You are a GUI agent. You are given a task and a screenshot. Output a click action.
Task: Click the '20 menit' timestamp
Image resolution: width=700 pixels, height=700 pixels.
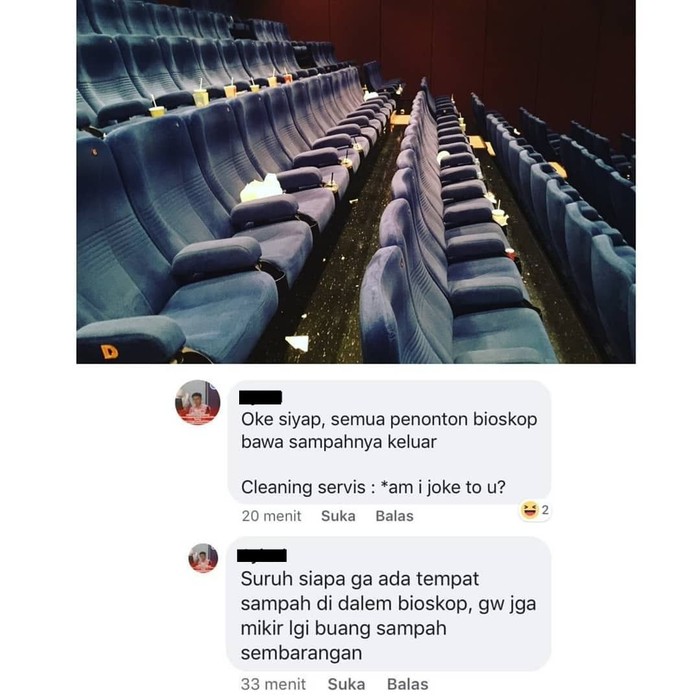click(x=271, y=516)
